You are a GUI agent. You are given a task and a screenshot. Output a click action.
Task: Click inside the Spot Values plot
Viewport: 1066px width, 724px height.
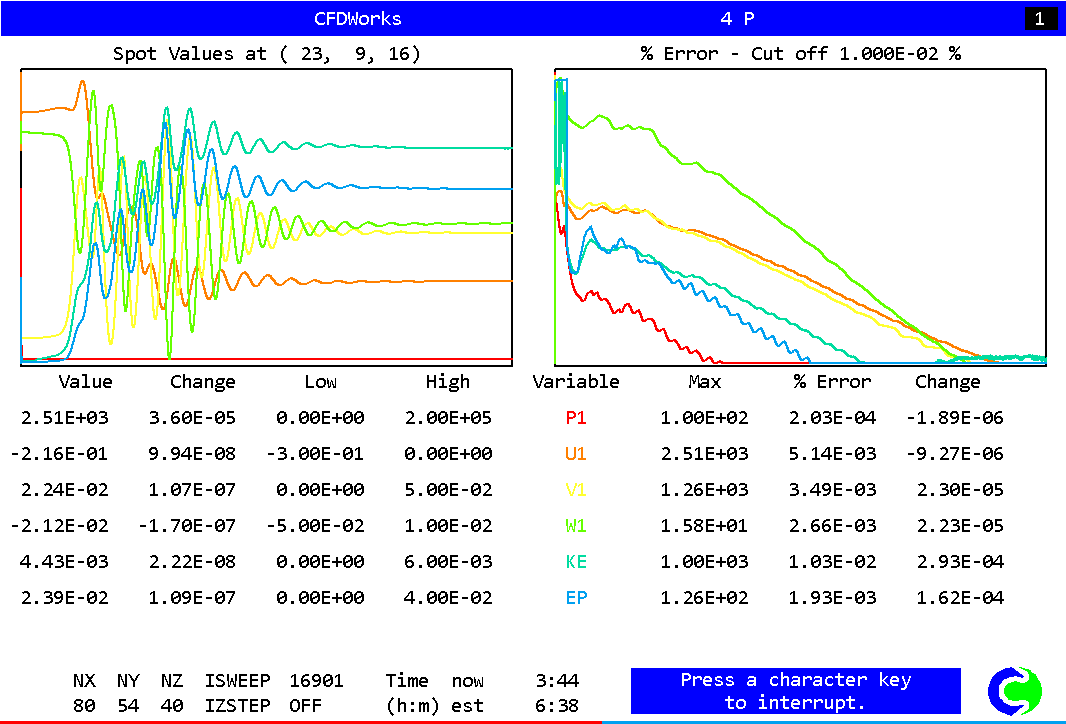point(266,216)
